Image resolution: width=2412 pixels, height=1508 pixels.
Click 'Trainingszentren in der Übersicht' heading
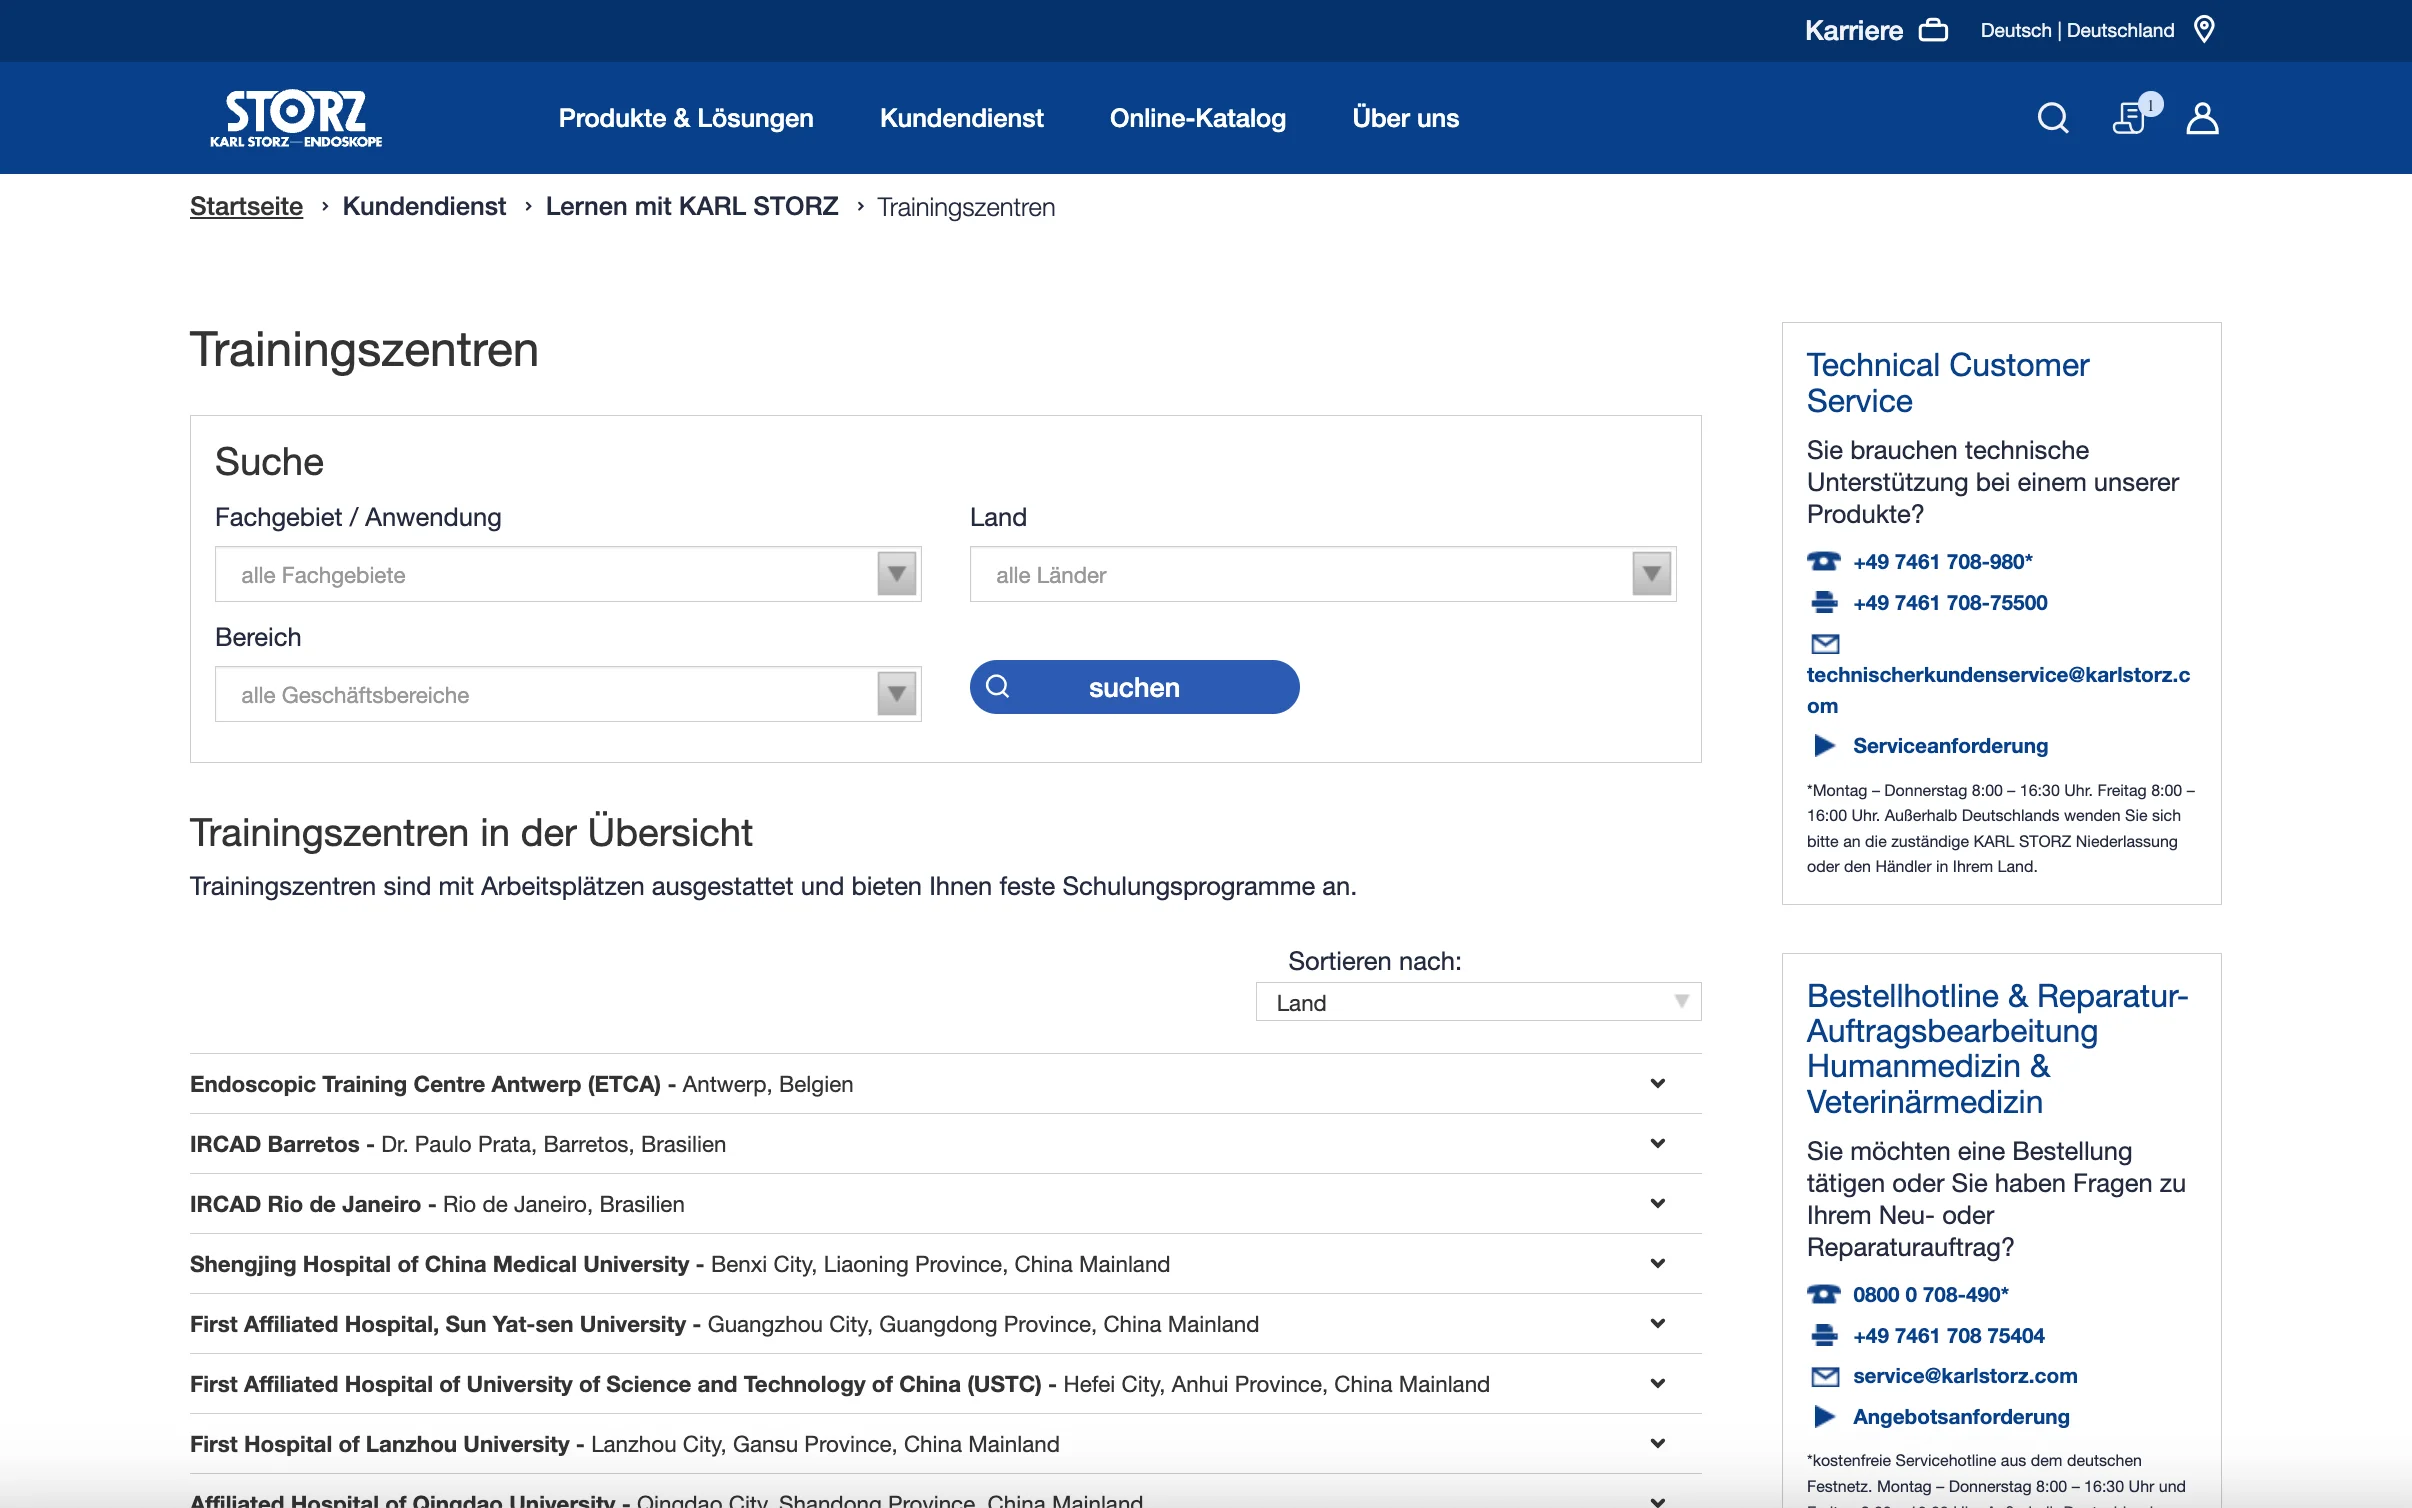click(471, 832)
